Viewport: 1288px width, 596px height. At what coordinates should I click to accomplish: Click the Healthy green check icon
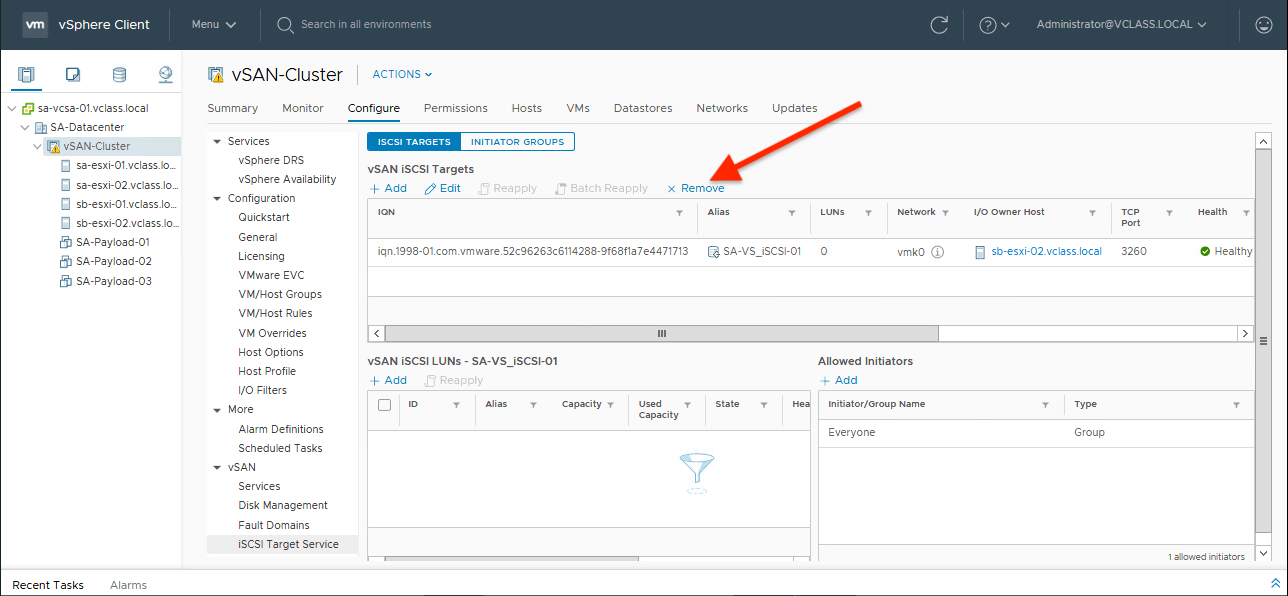click(x=1205, y=252)
